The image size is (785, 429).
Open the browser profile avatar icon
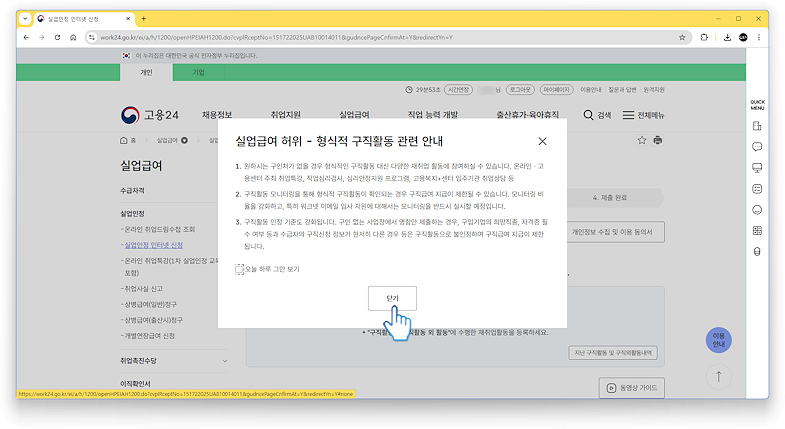pyautogui.click(x=743, y=38)
